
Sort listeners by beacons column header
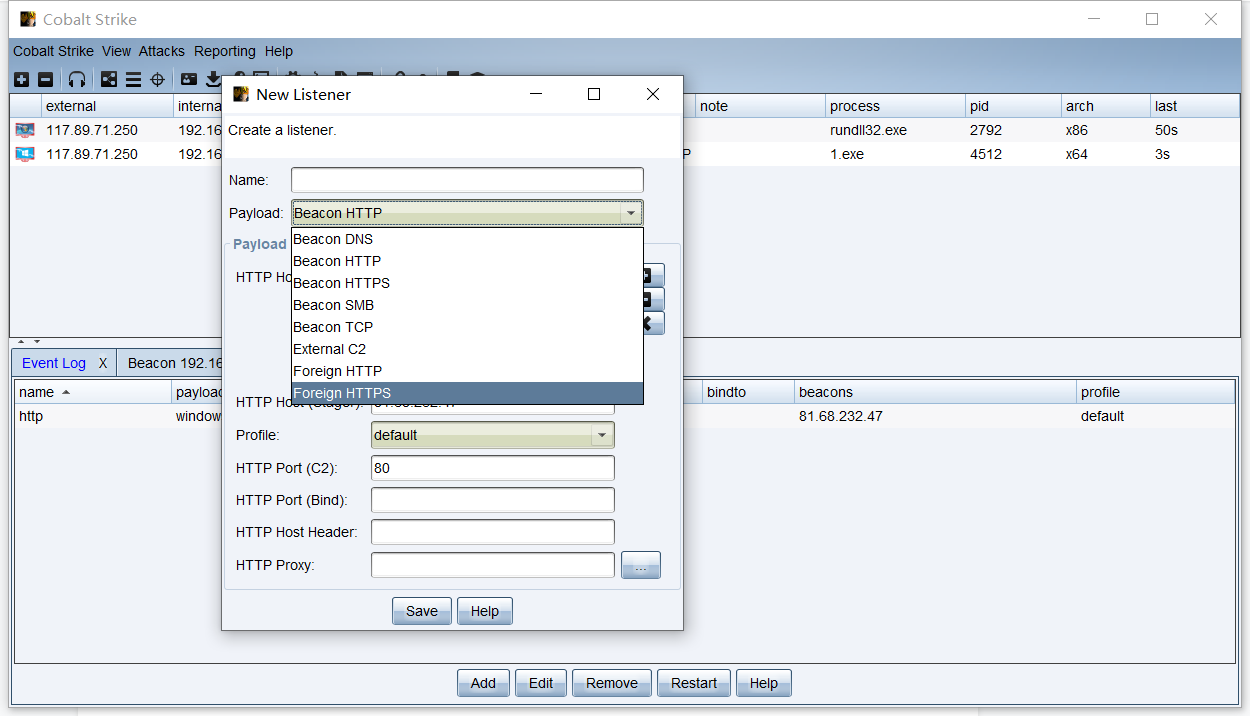tap(935, 392)
